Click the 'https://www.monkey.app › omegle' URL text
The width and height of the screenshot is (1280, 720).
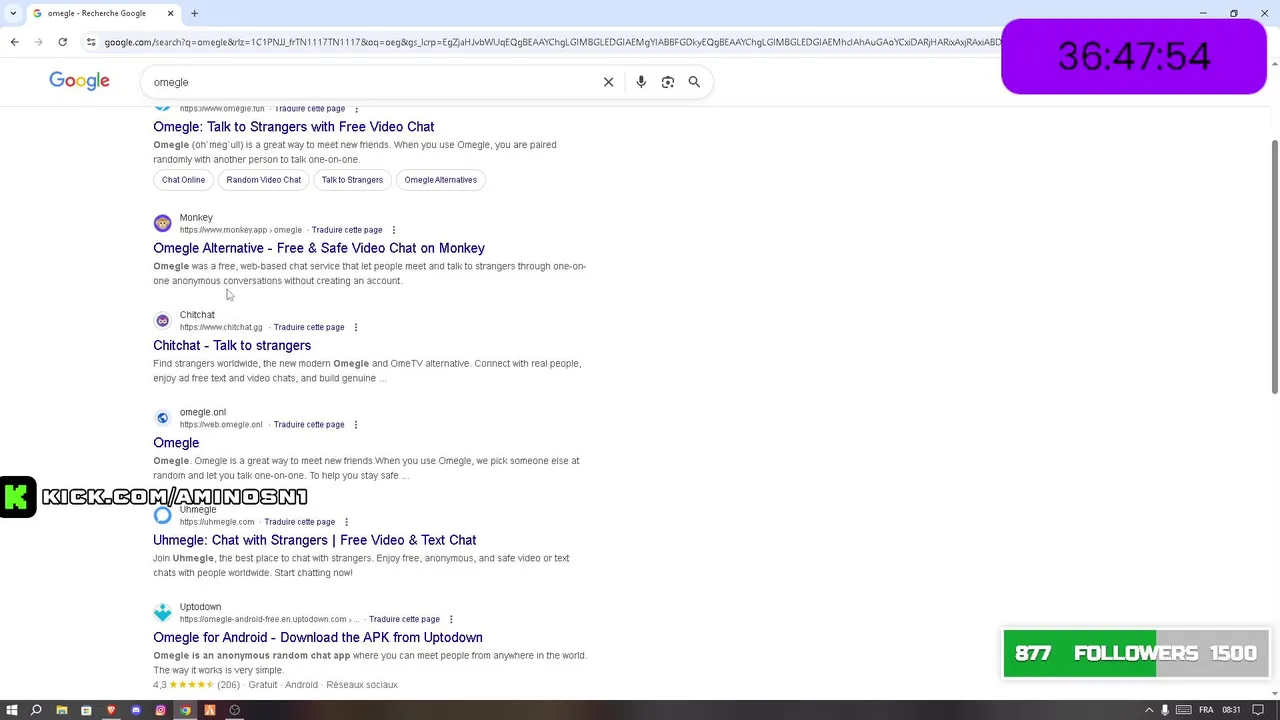[240, 230]
